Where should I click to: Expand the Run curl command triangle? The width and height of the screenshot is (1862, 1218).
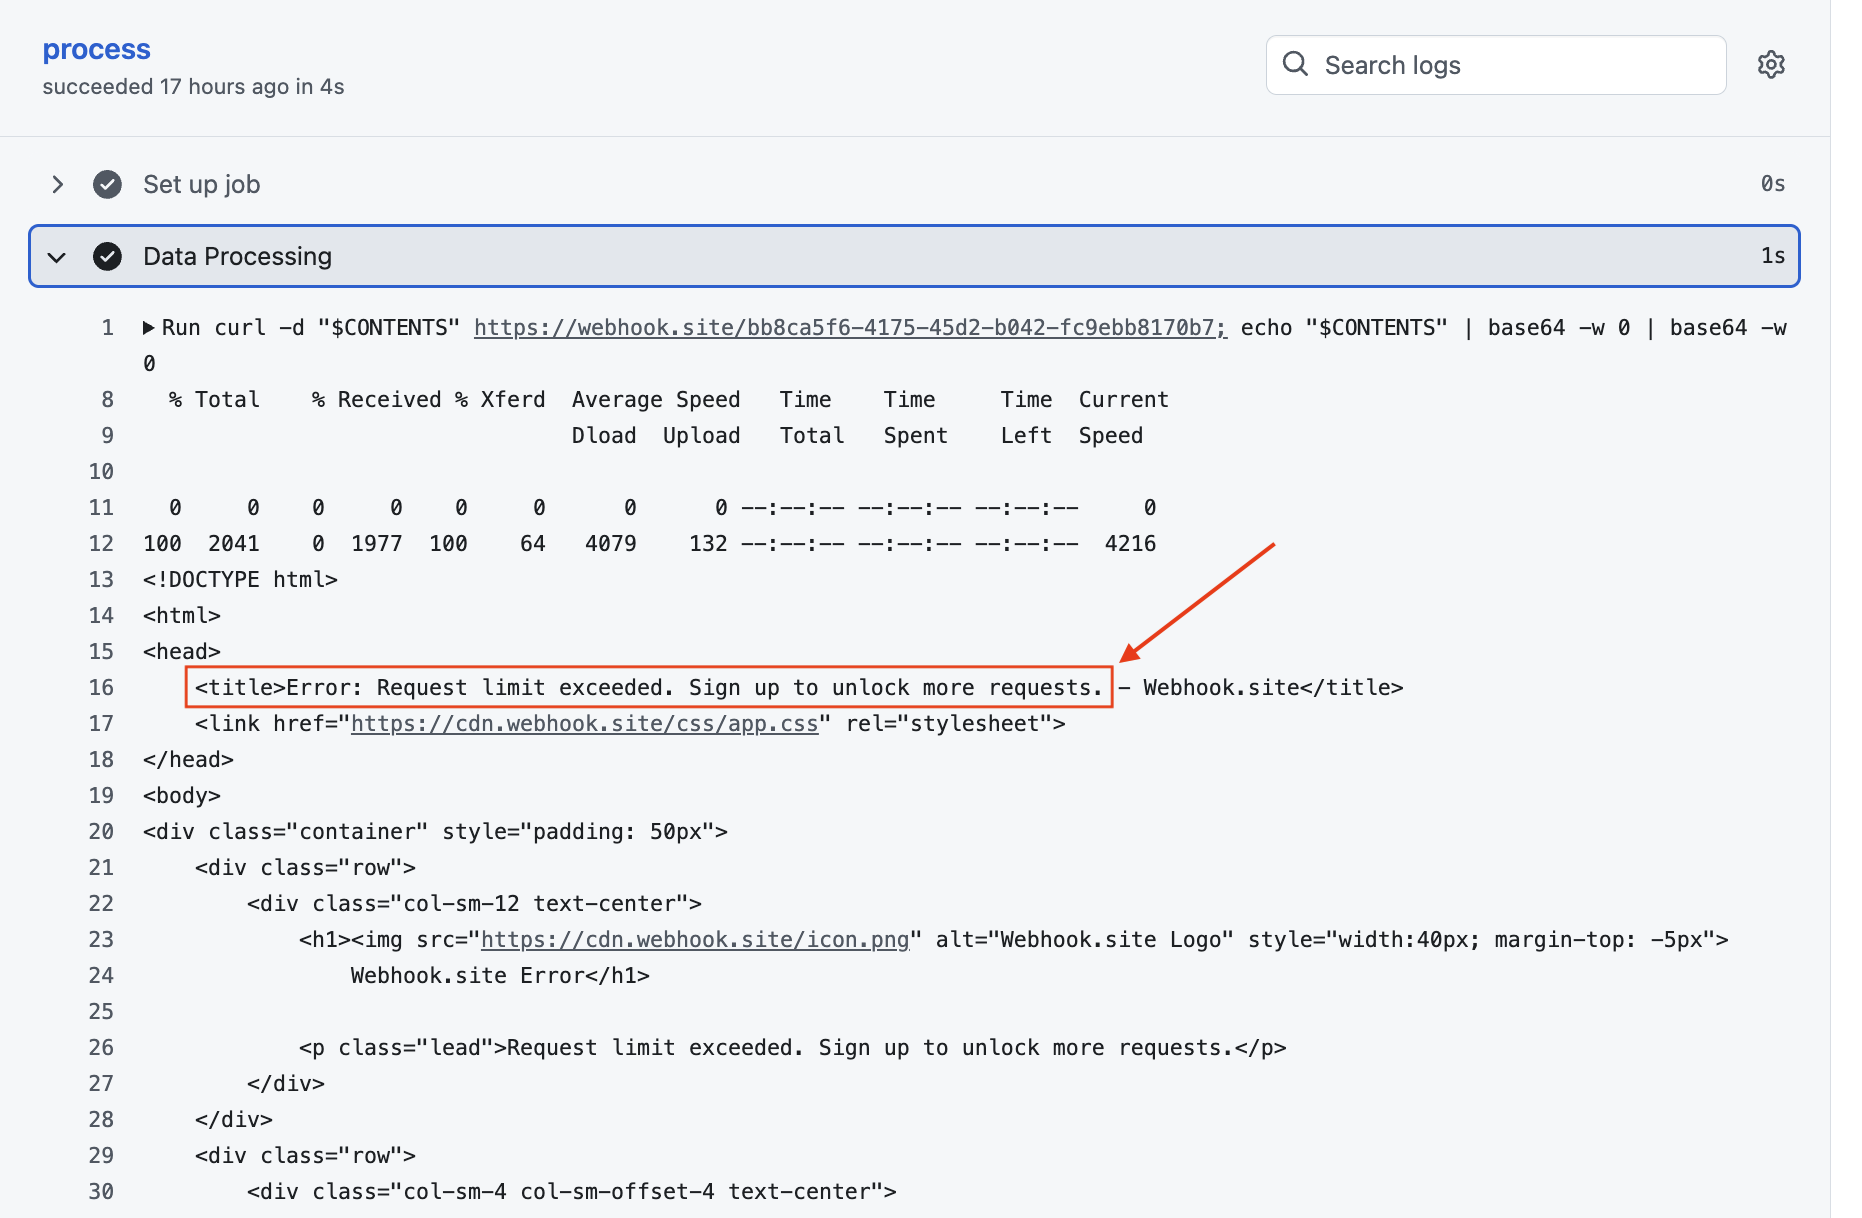[x=149, y=328]
